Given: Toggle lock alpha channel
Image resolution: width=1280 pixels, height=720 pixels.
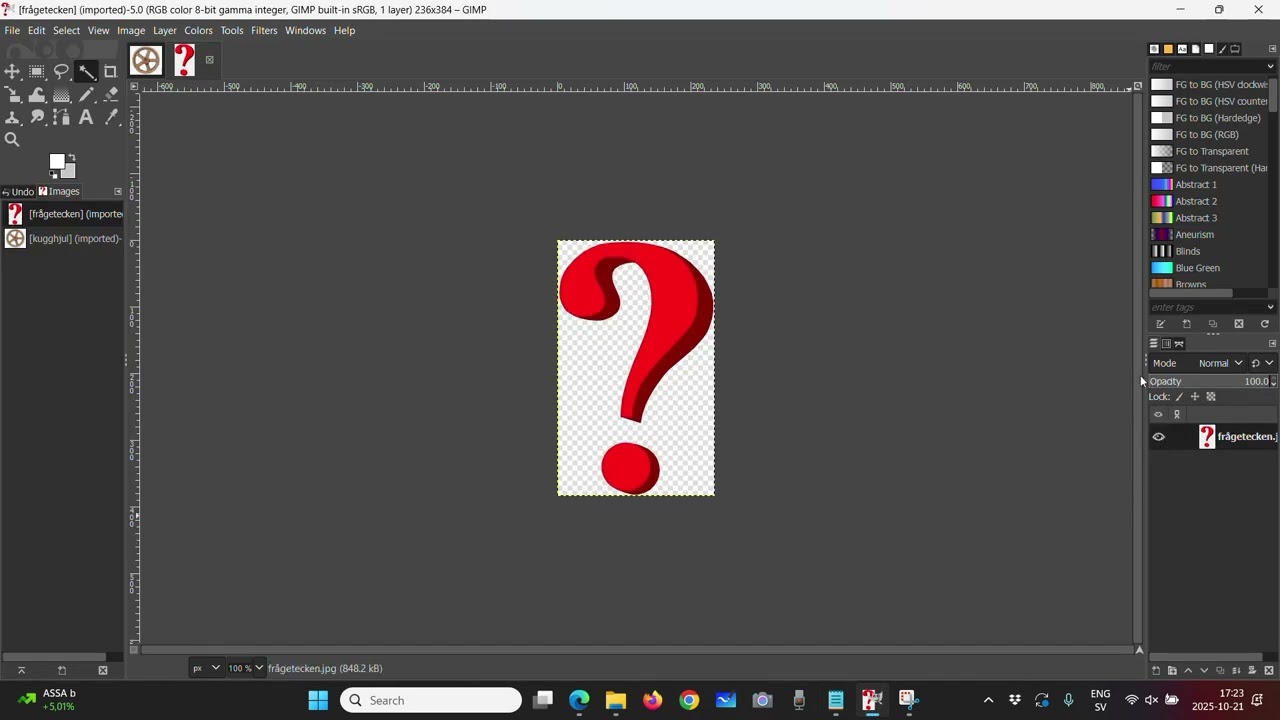Looking at the screenshot, I should 1211,397.
